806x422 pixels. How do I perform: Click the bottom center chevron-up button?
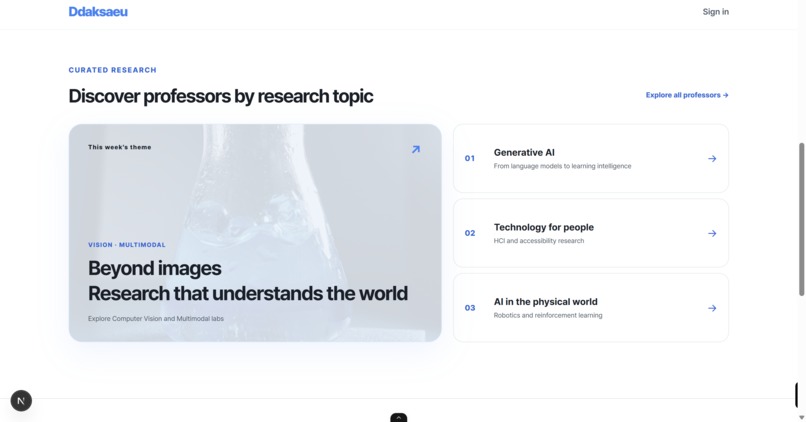click(x=398, y=417)
